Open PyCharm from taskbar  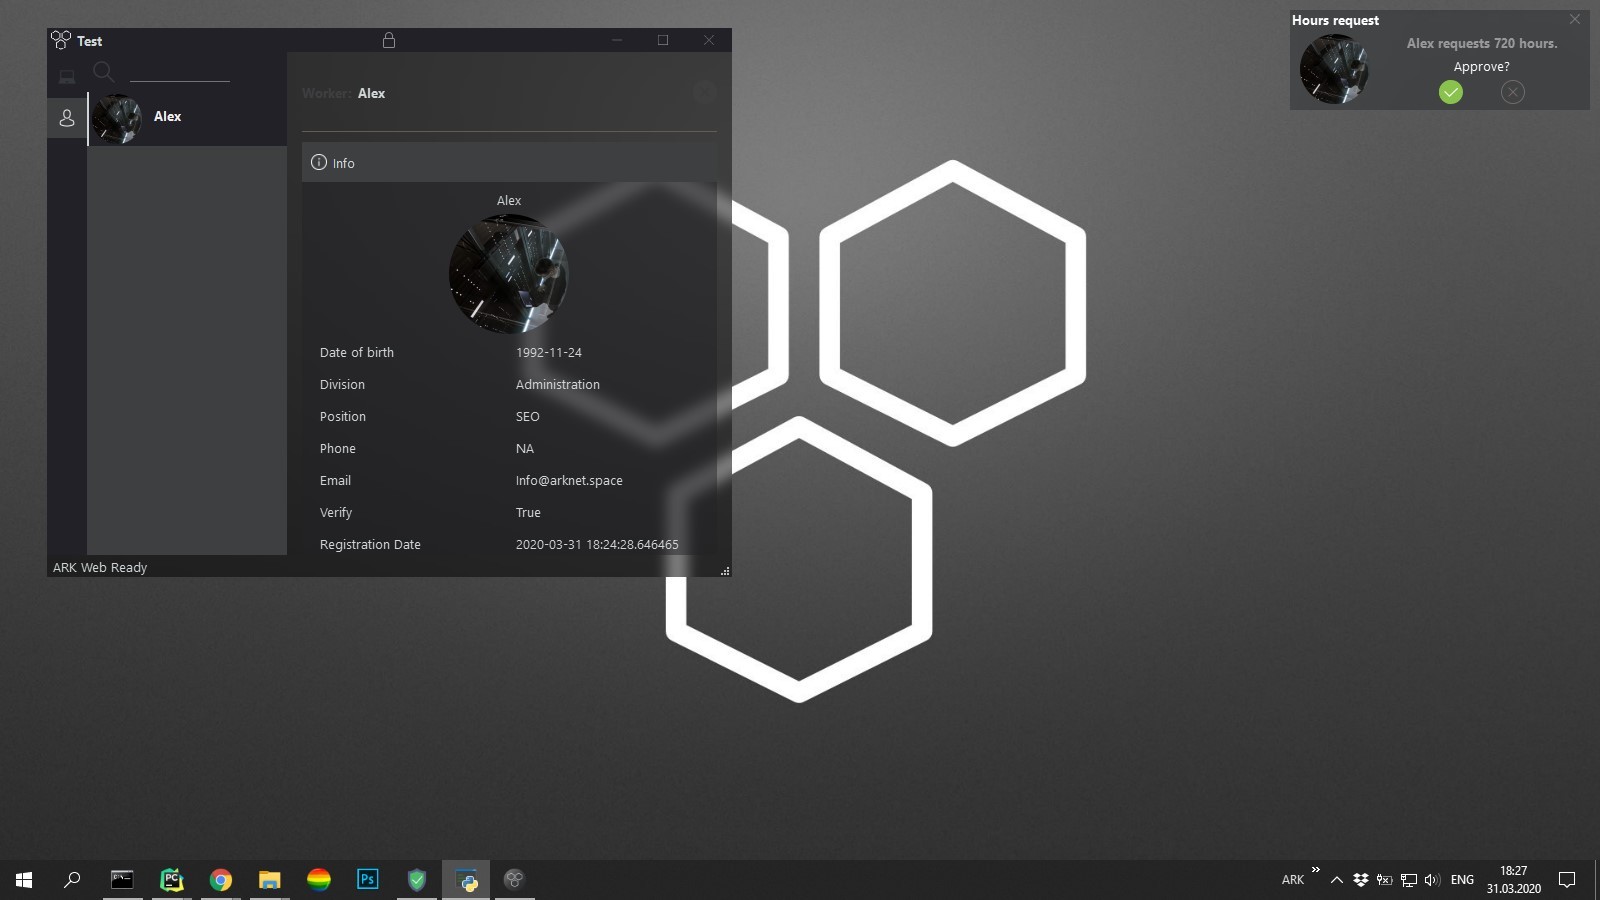click(172, 880)
